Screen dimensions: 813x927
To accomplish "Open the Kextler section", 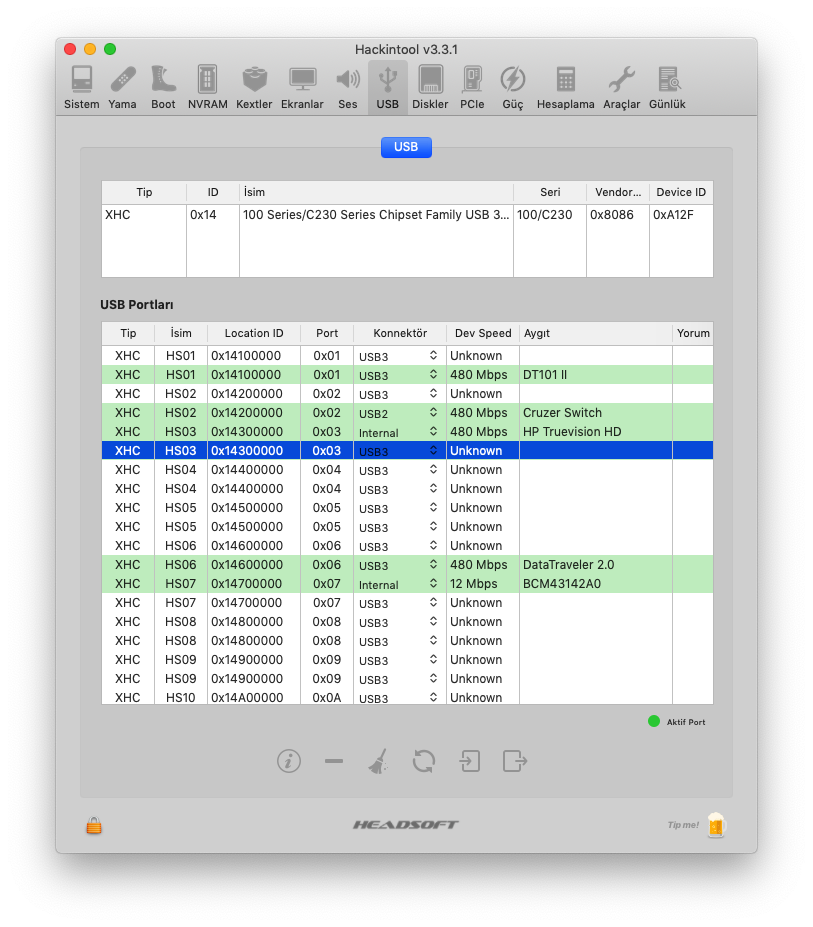I will [254, 87].
